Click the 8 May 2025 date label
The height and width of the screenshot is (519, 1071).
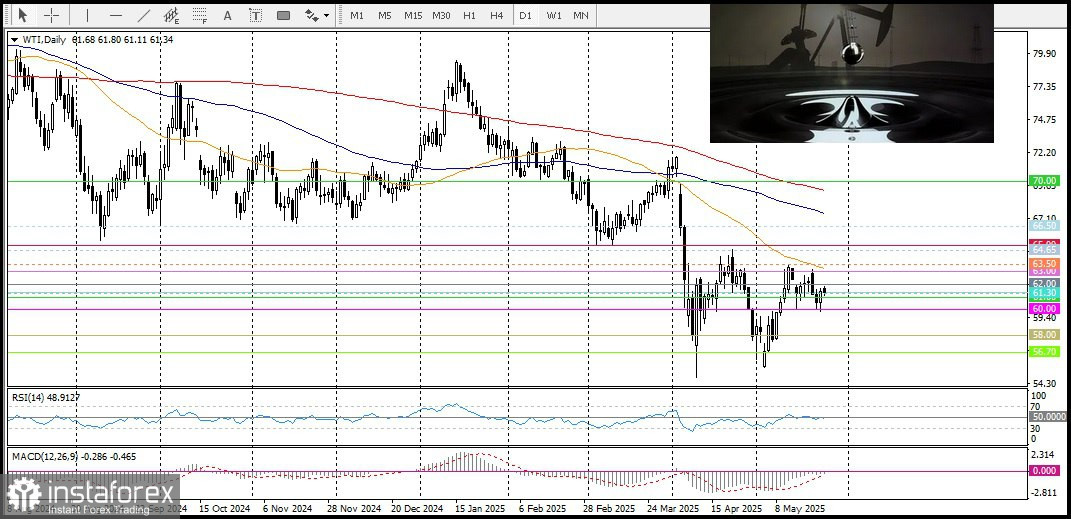[x=799, y=509]
